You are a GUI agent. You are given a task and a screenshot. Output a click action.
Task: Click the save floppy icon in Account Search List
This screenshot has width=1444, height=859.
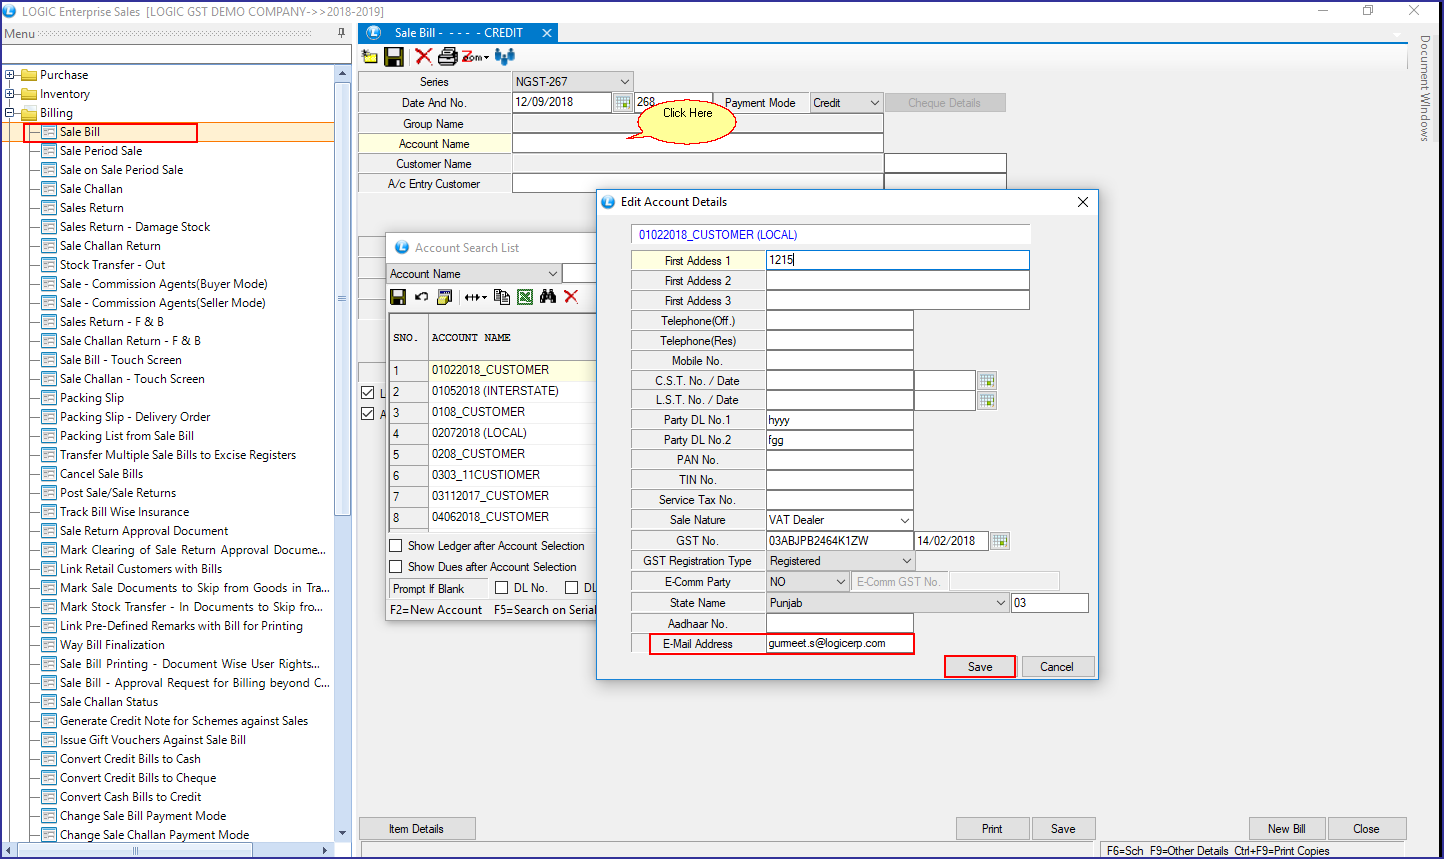[x=398, y=297]
